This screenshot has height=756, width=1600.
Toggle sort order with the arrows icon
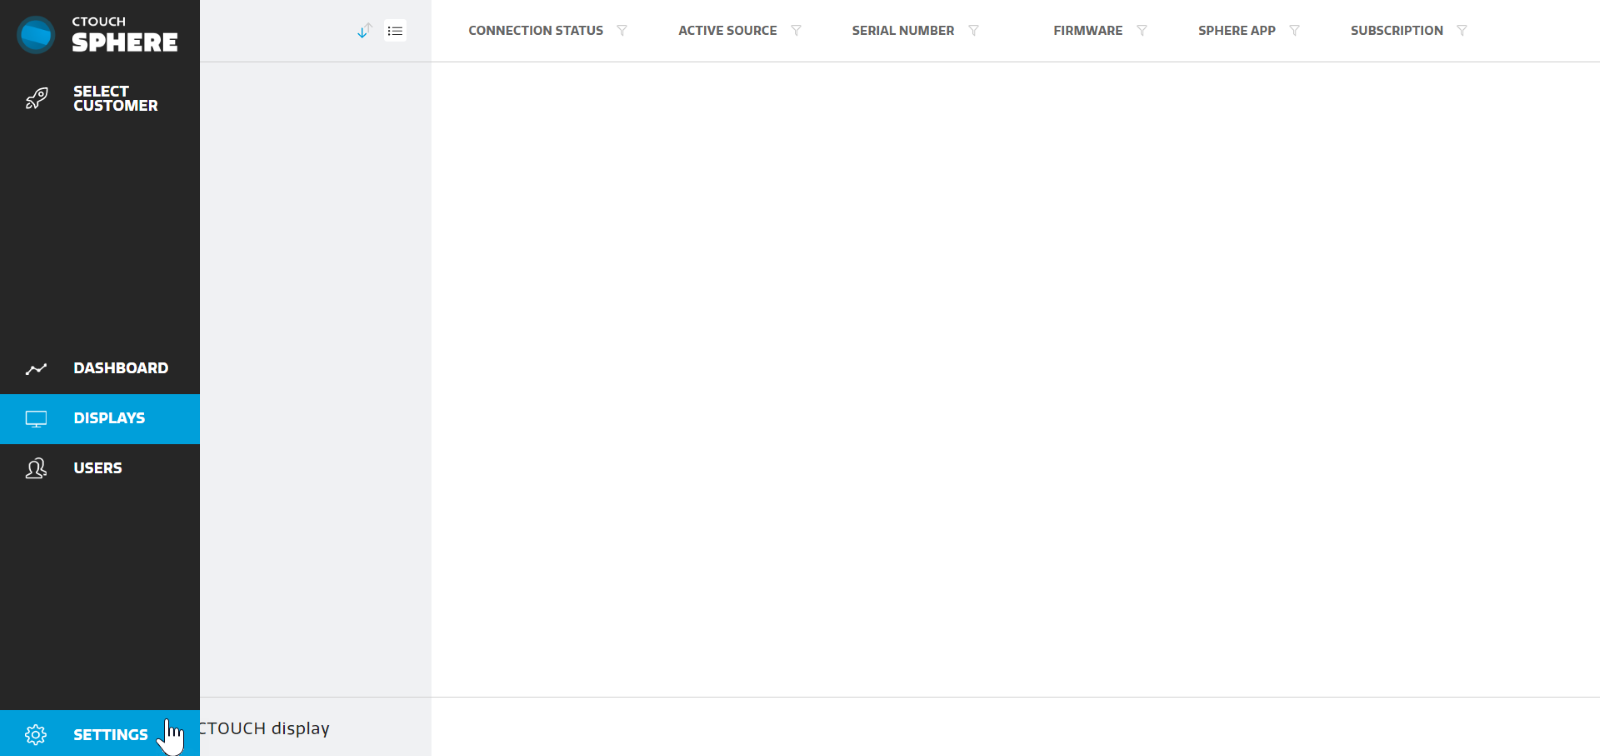(x=364, y=31)
